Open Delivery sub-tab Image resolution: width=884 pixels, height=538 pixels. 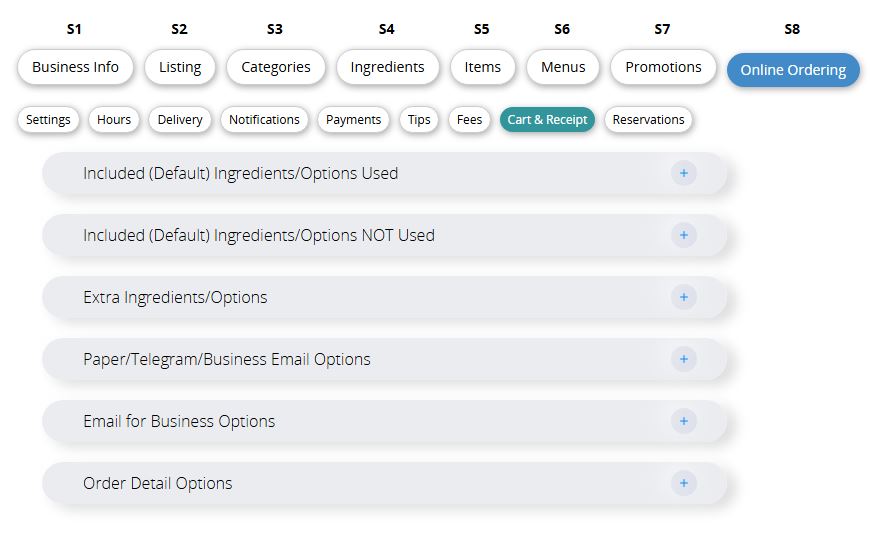tap(180, 120)
